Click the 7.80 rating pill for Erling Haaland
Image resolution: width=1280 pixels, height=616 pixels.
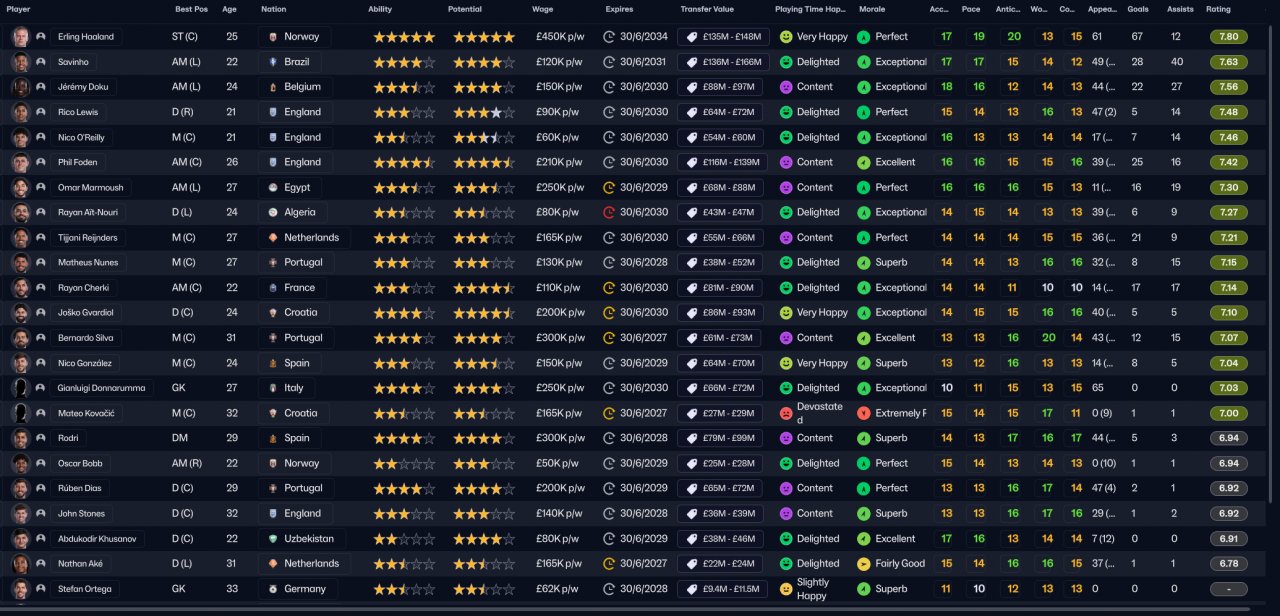[1228, 37]
